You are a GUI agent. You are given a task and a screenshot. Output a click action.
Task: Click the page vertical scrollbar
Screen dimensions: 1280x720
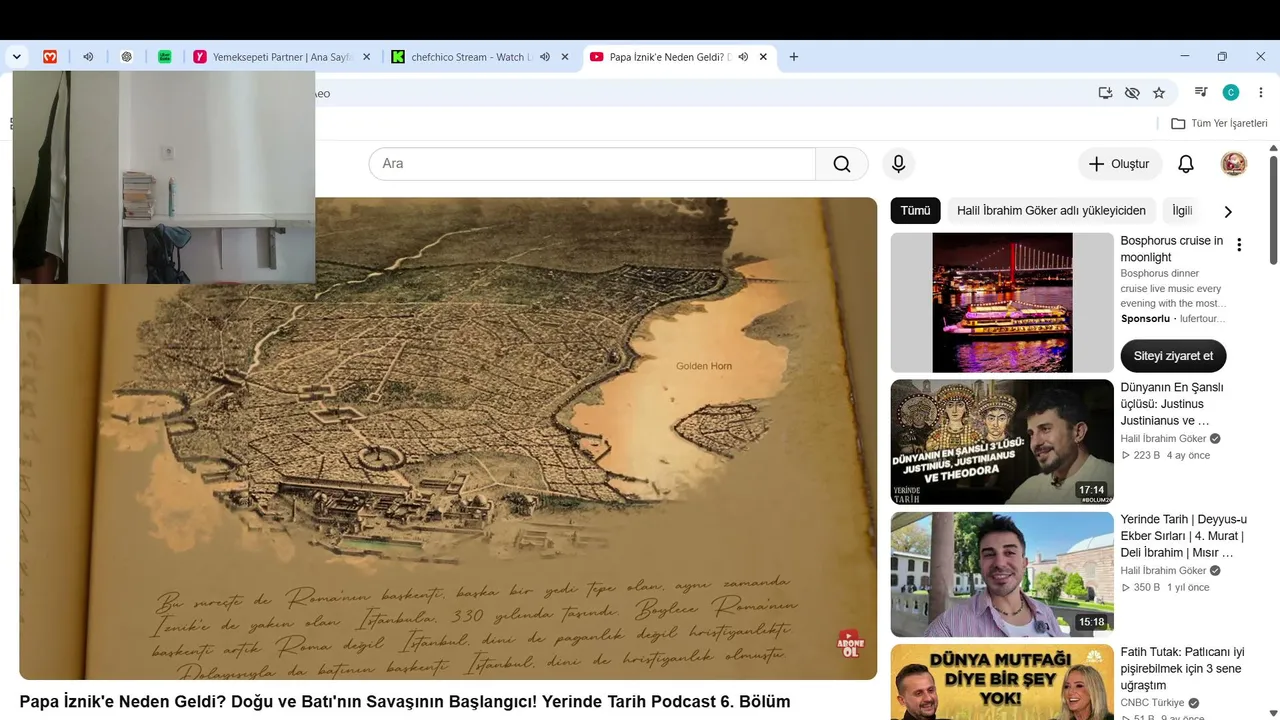(1273, 210)
